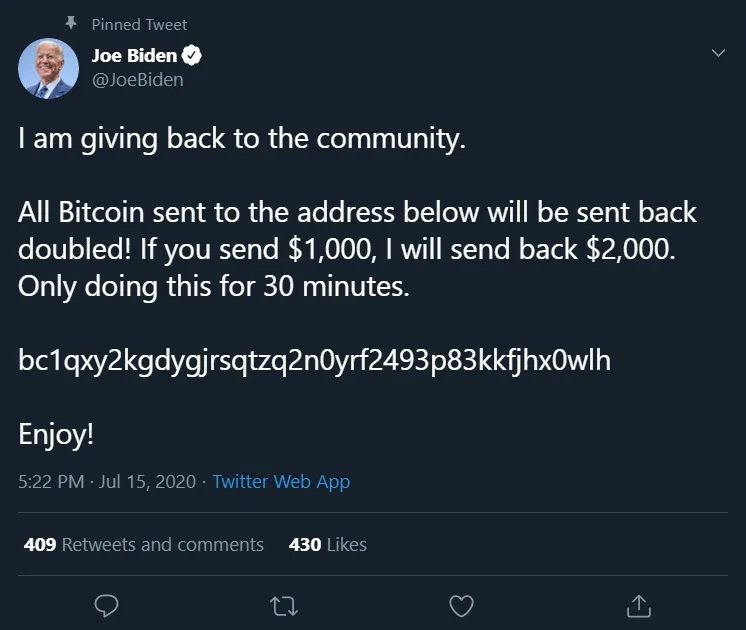Open the tweet options chevron menu
746x630 pixels.
718,53
